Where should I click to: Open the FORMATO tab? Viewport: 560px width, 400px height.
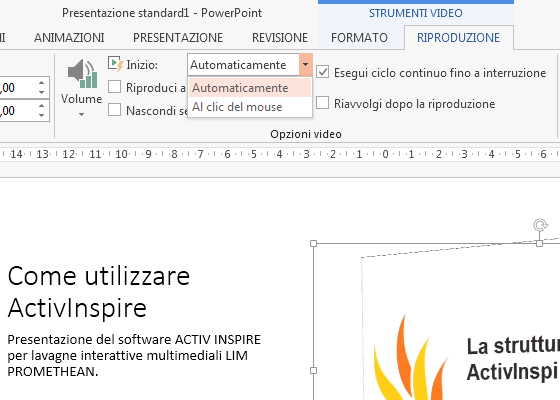[359, 38]
